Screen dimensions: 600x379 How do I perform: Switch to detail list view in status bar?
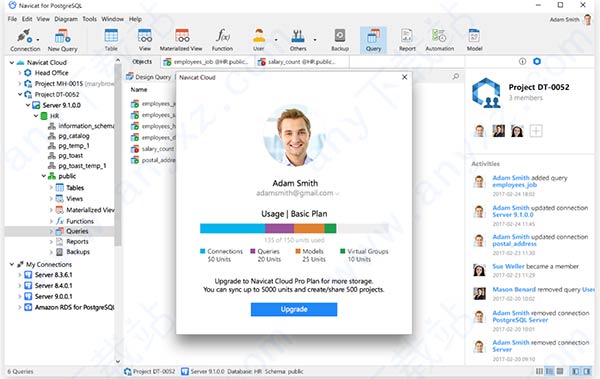549,371
